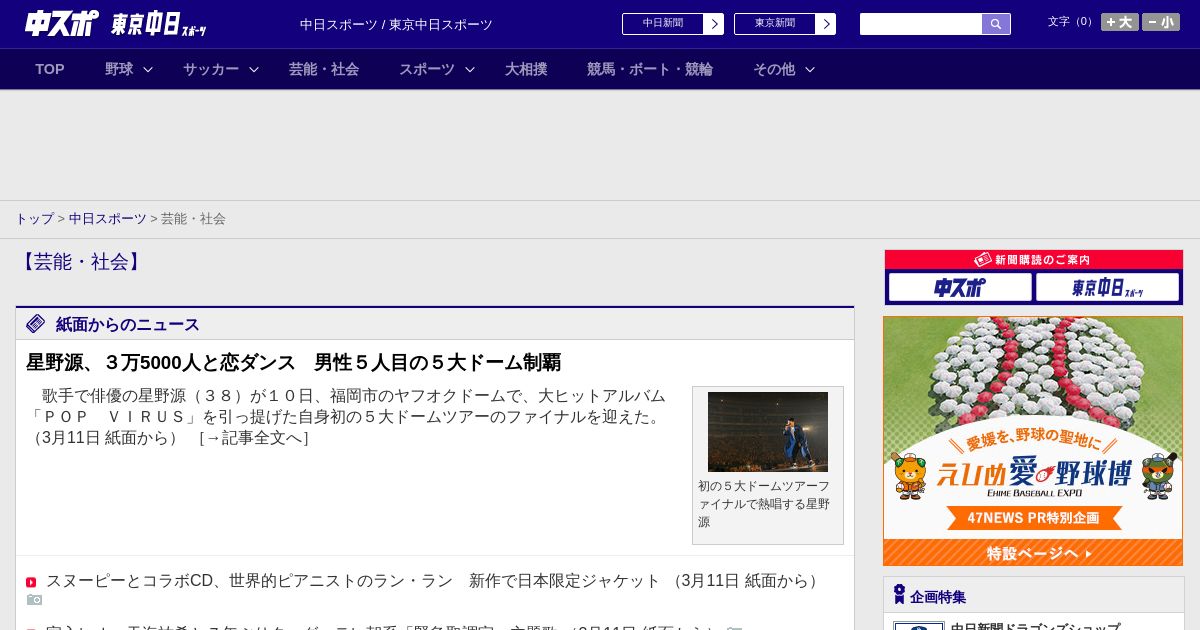
Task: Click 東京中日スポーツ subscription banner button
Action: [1108, 287]
